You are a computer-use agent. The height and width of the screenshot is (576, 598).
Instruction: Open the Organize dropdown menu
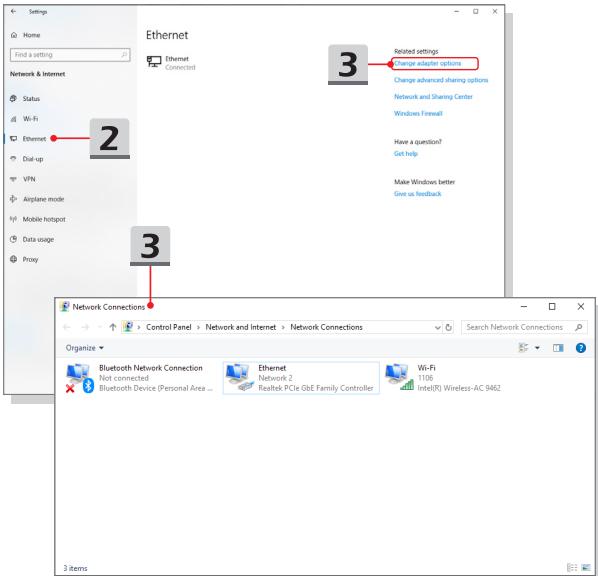point(85,348)
